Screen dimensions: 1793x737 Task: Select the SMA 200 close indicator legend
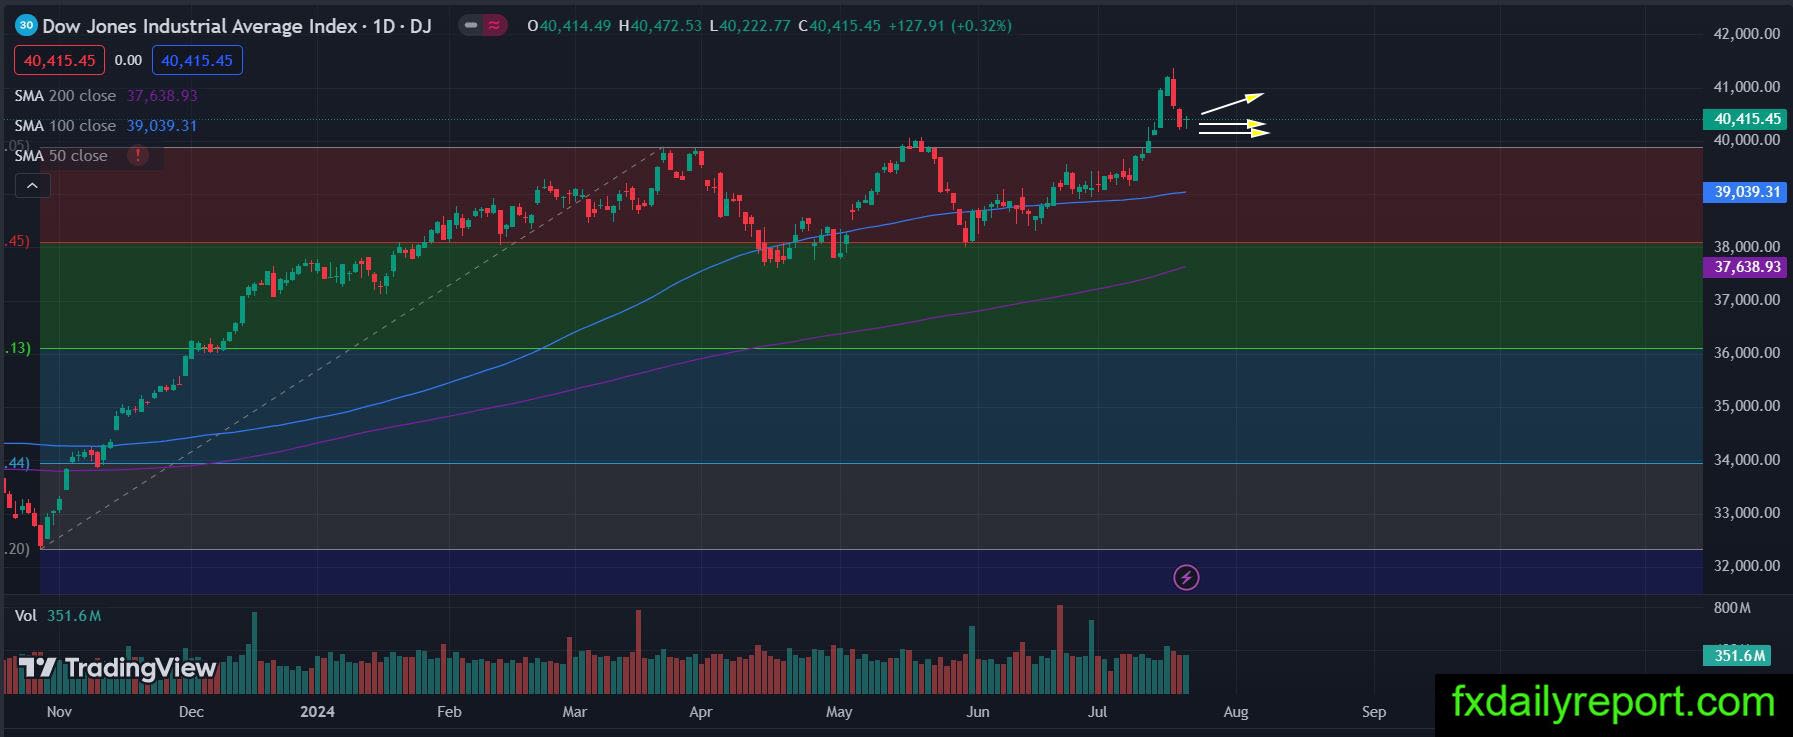point(106,96)
